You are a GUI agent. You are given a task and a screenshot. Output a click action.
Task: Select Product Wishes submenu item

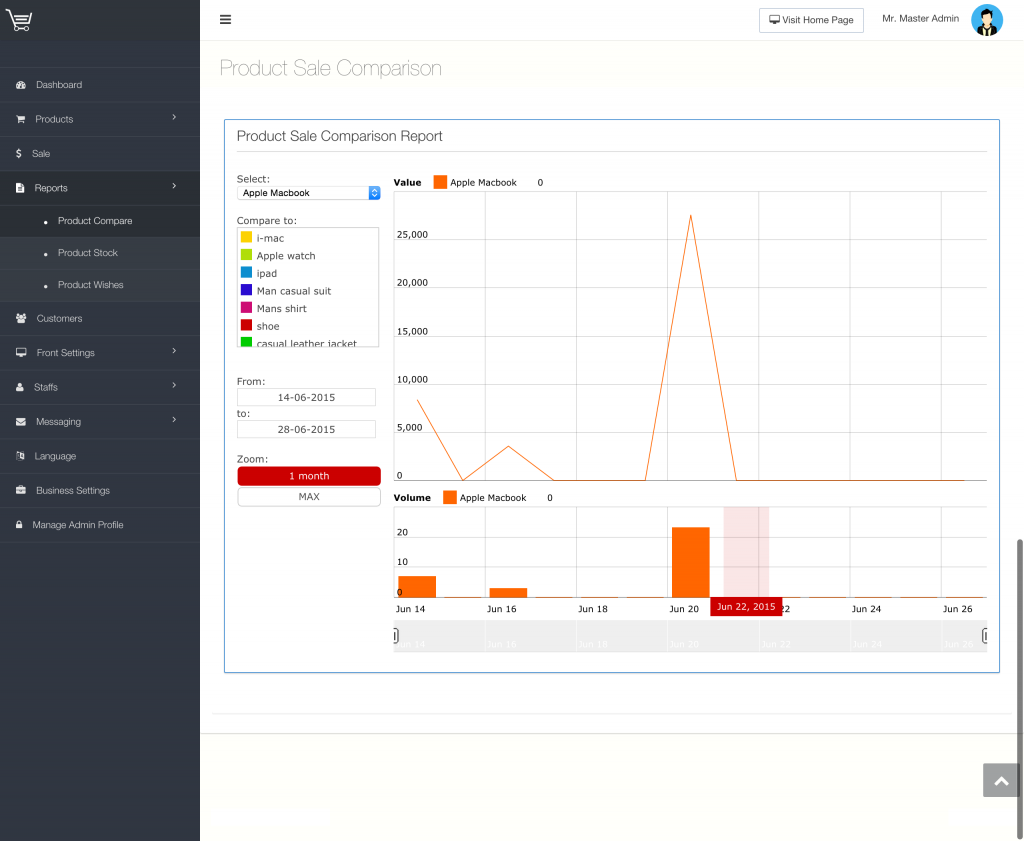(x=100, y=285)
